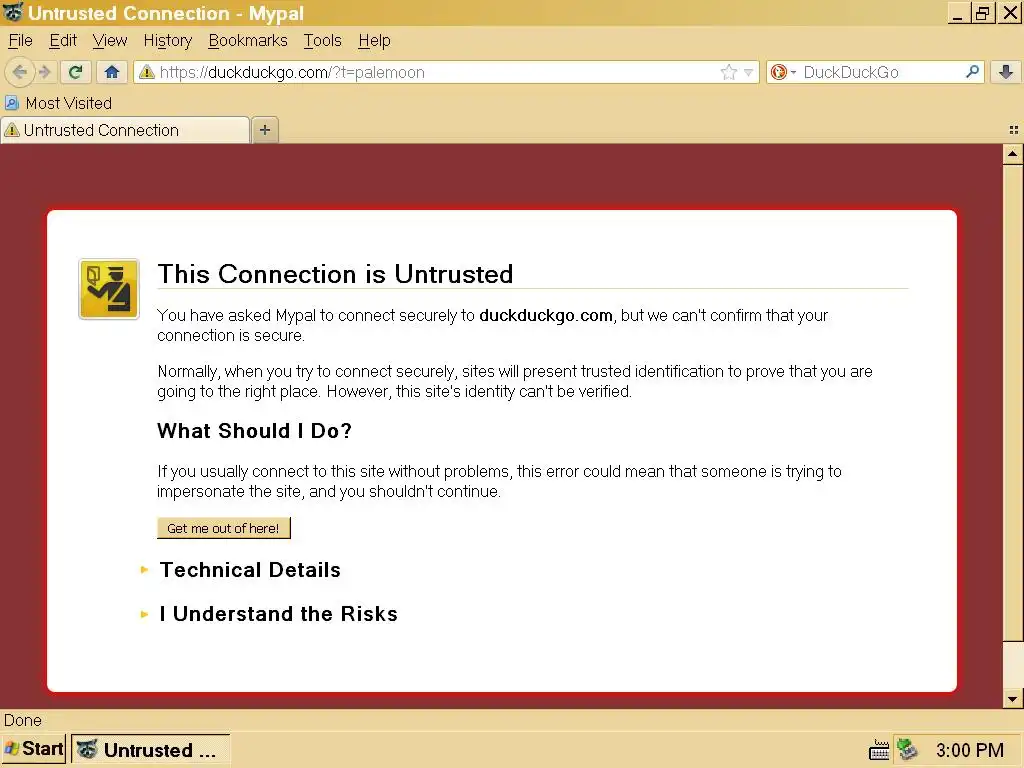Click the Untrusted taskbar window button
The image size is (1024, 768).
(x=150, y=749)
